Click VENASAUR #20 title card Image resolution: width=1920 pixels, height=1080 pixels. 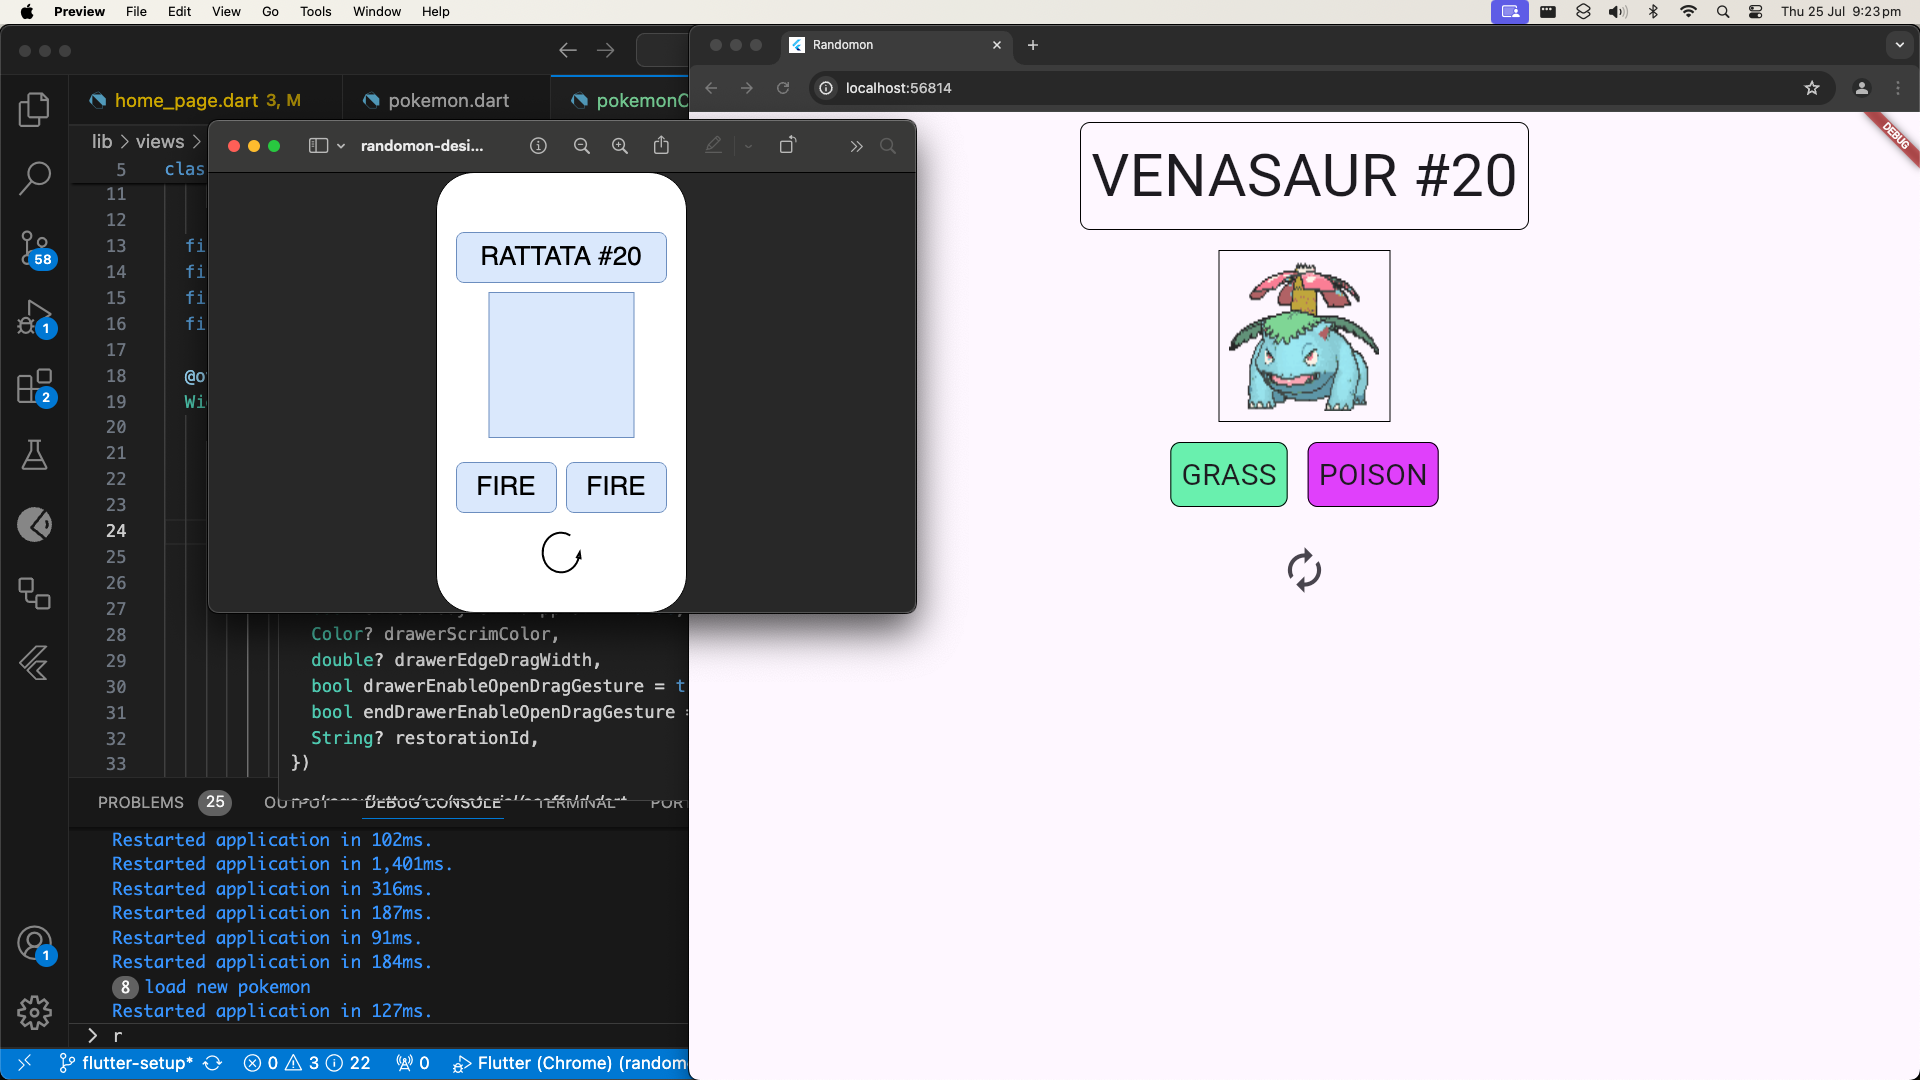tap(1304, 176)
